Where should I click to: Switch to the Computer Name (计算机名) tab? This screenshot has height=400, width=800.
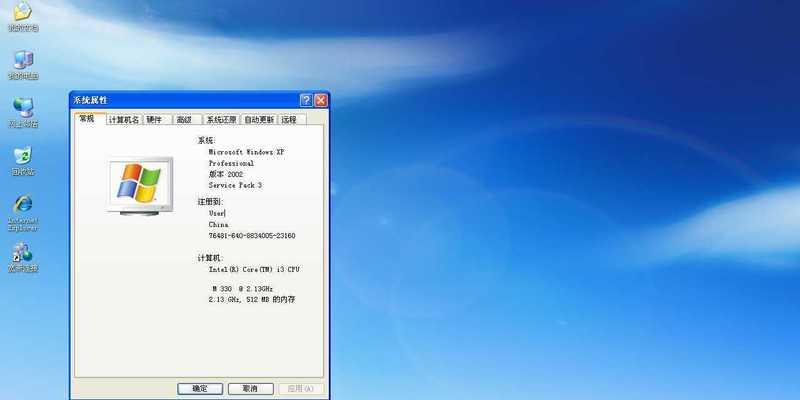(x=124, y=120)
